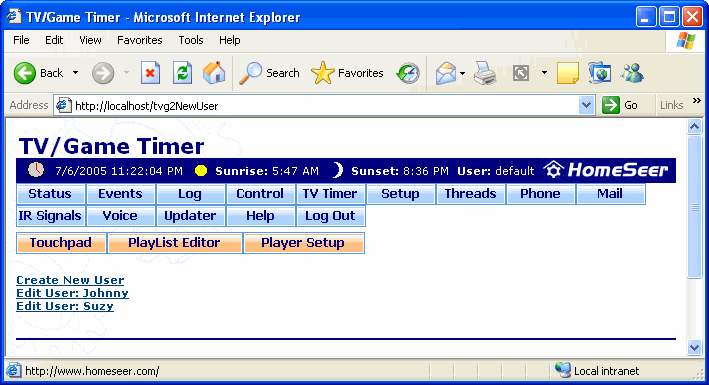This screenshot has width=709, height=385.
Task: Open the Tools menu
Action: point(191,40)
